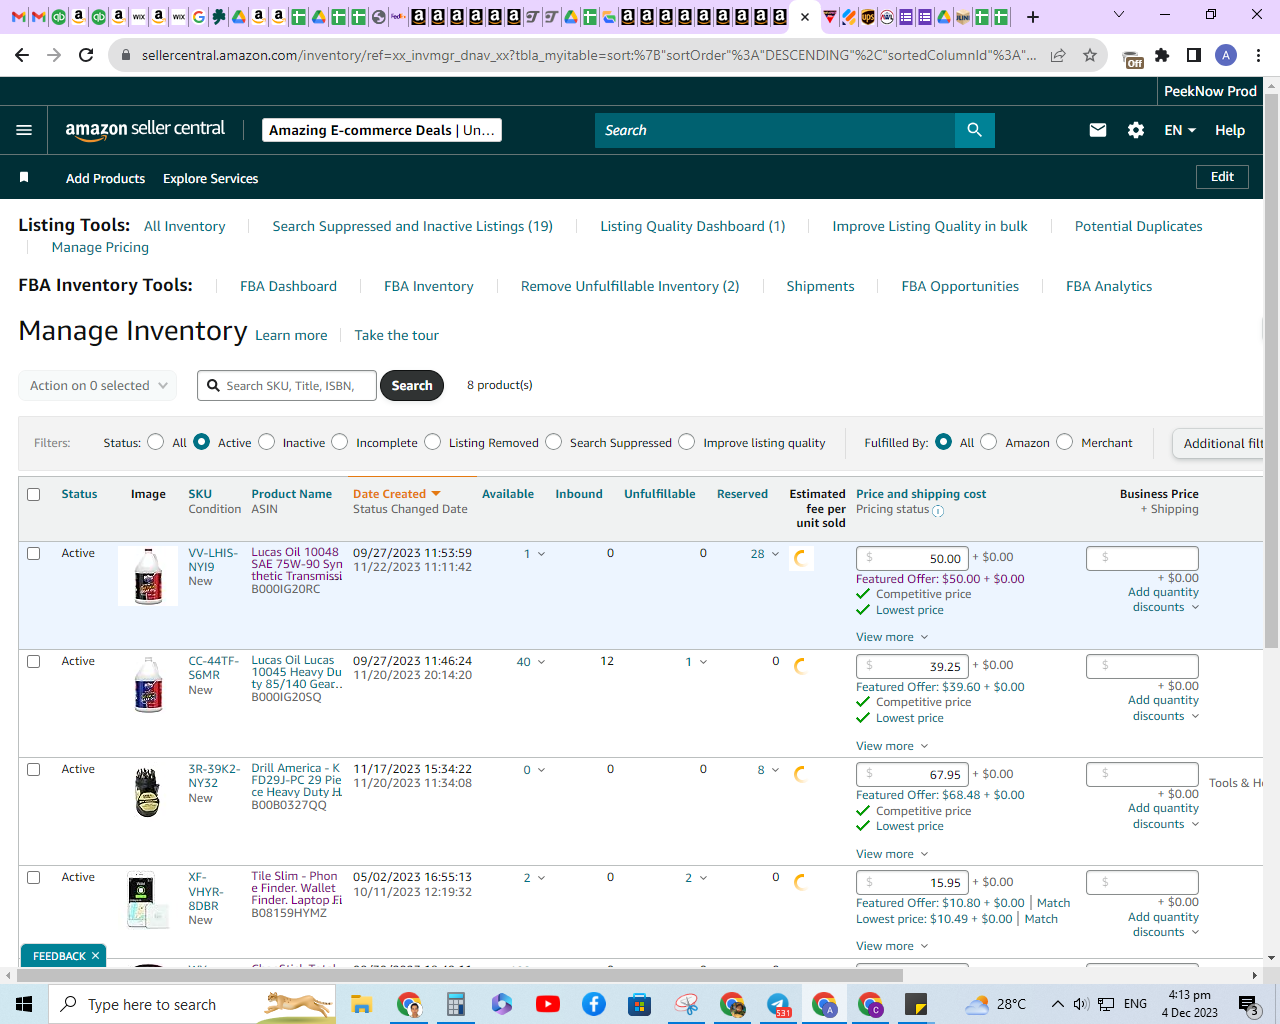Click the magnifier search button in header
This screenshot has width=1280, height=1024.
(x=975, y=130)
